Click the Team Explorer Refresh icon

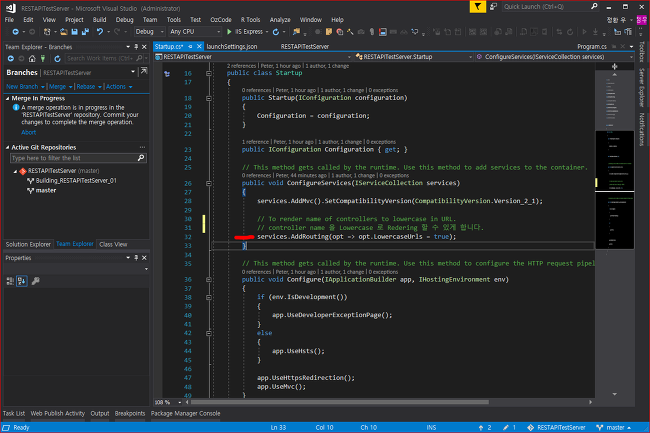point(57,58)
